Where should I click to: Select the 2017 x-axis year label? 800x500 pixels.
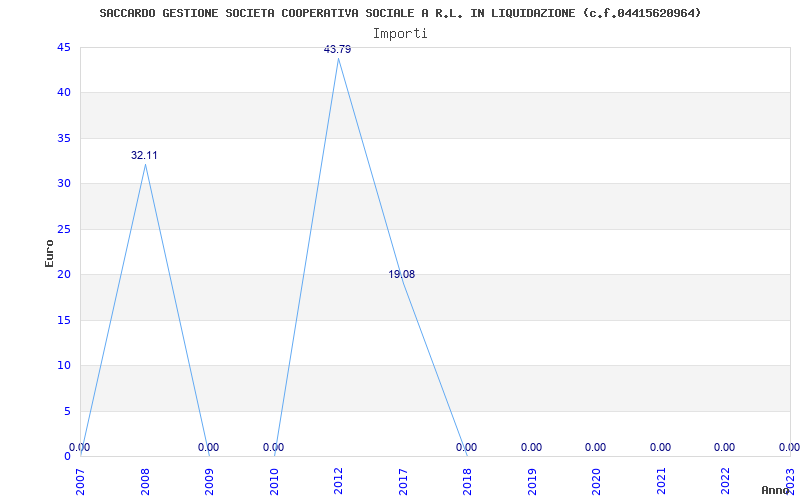point(403,482)
